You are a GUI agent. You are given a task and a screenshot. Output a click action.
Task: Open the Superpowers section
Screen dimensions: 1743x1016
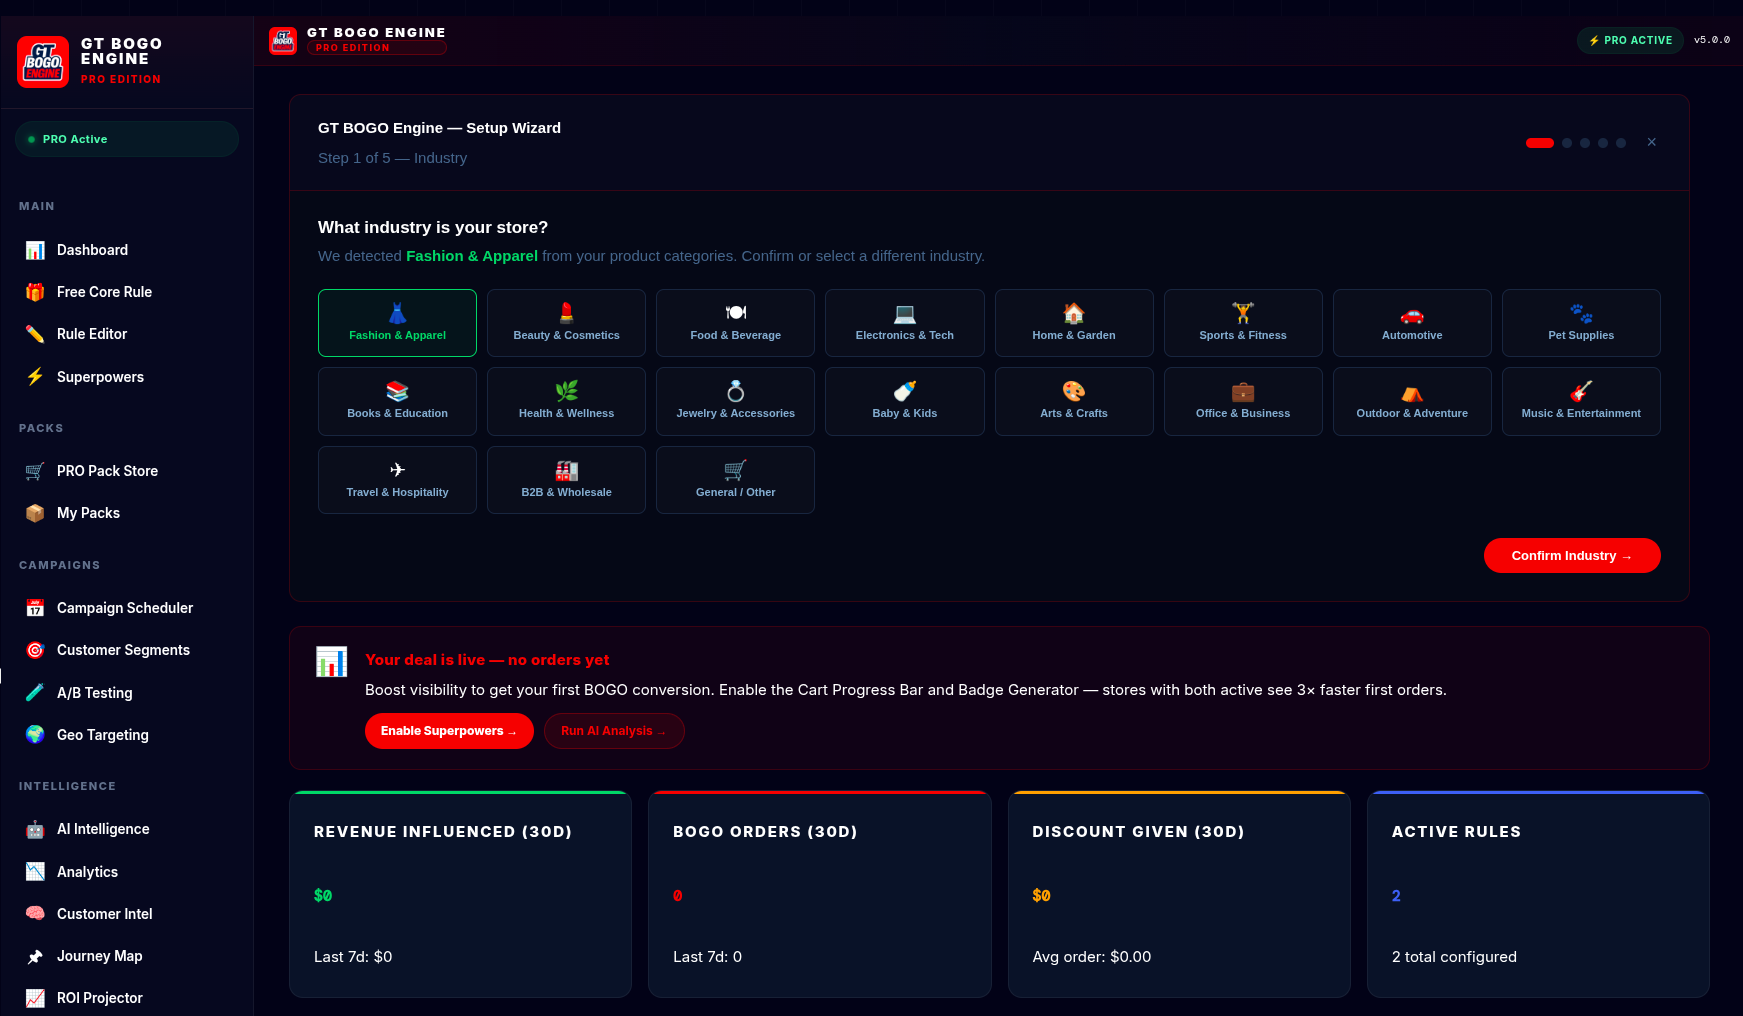pos(127,377)
